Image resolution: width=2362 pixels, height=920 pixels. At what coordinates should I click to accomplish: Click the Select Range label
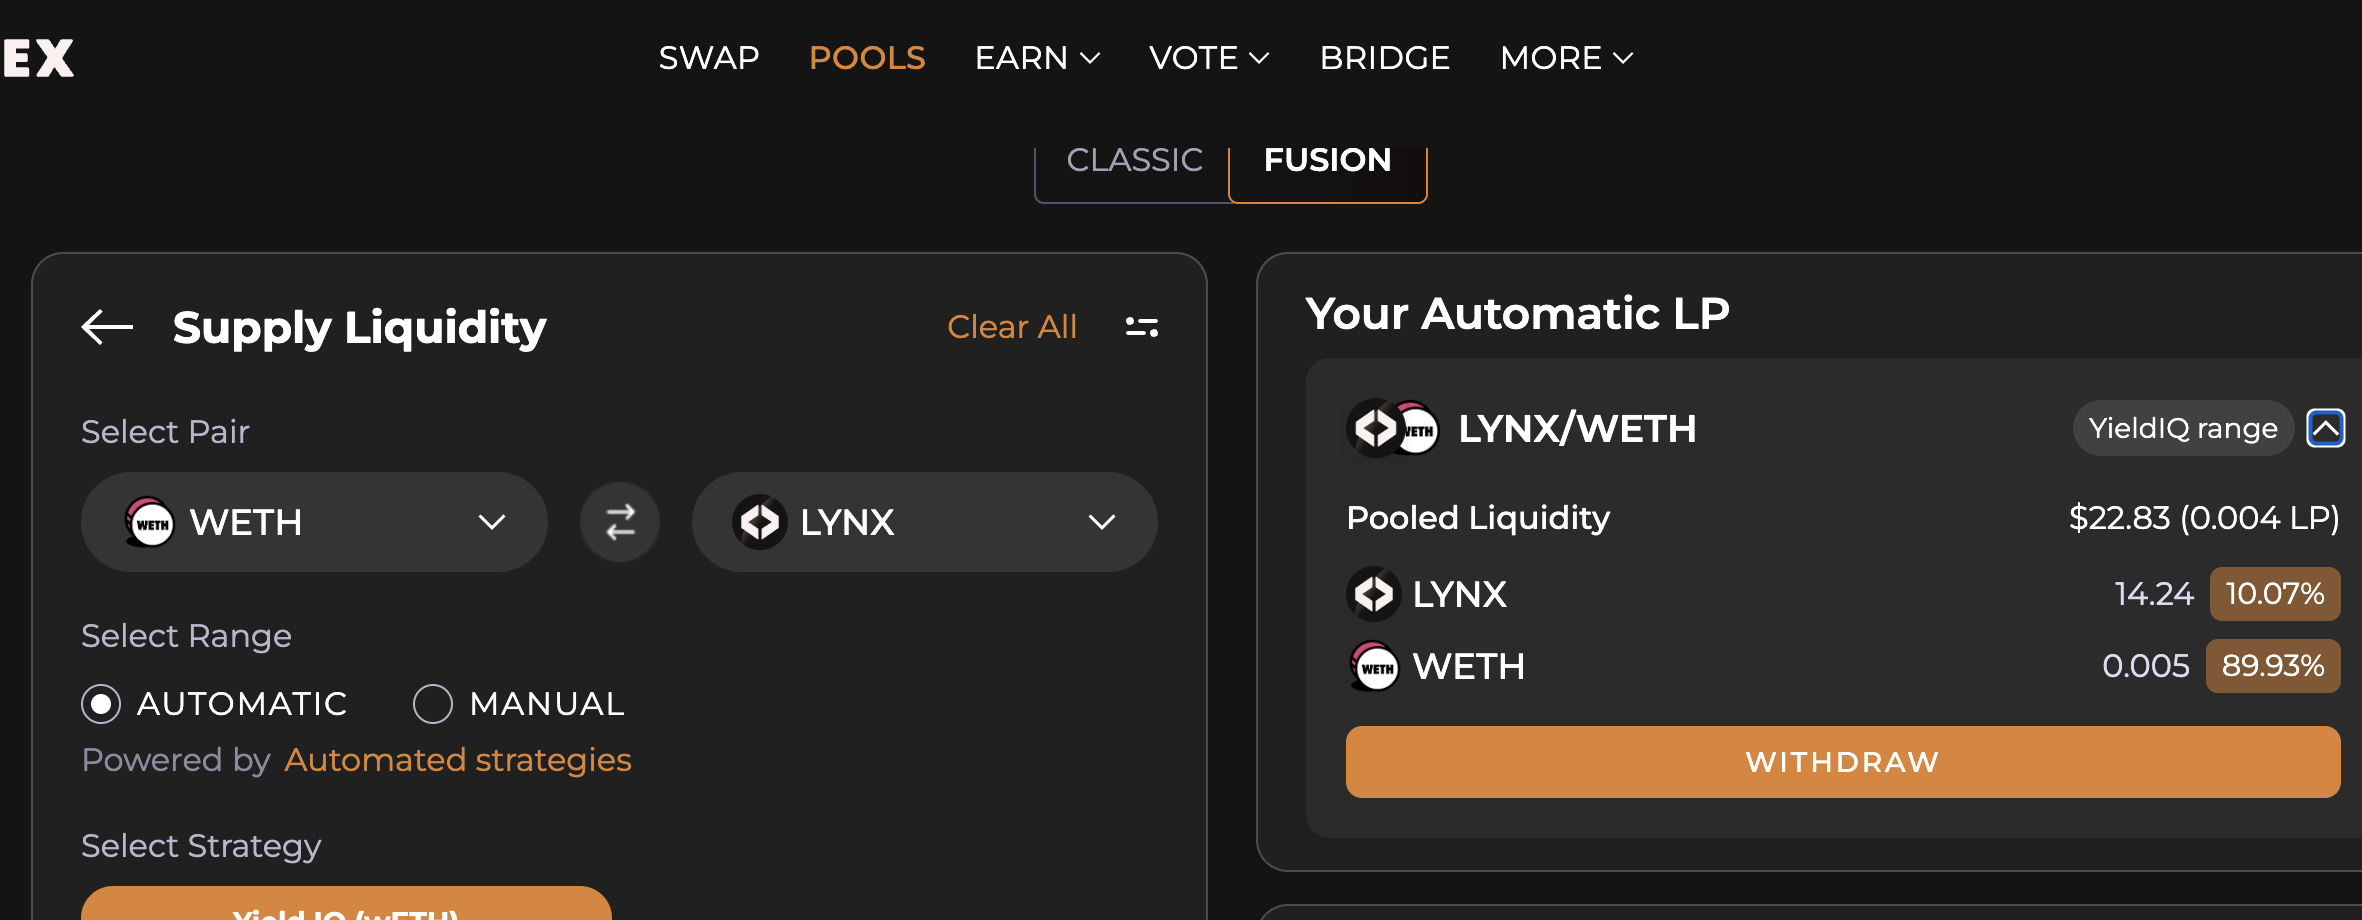186,636
